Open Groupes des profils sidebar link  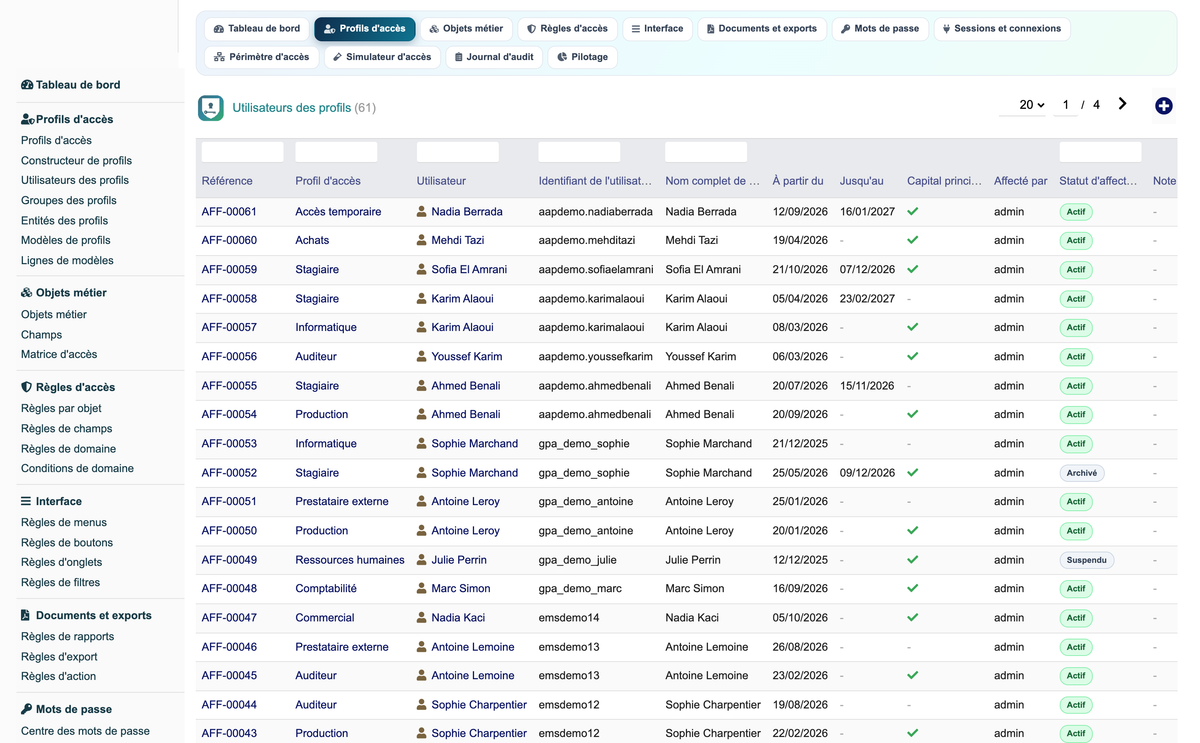(x=69, y=200)
